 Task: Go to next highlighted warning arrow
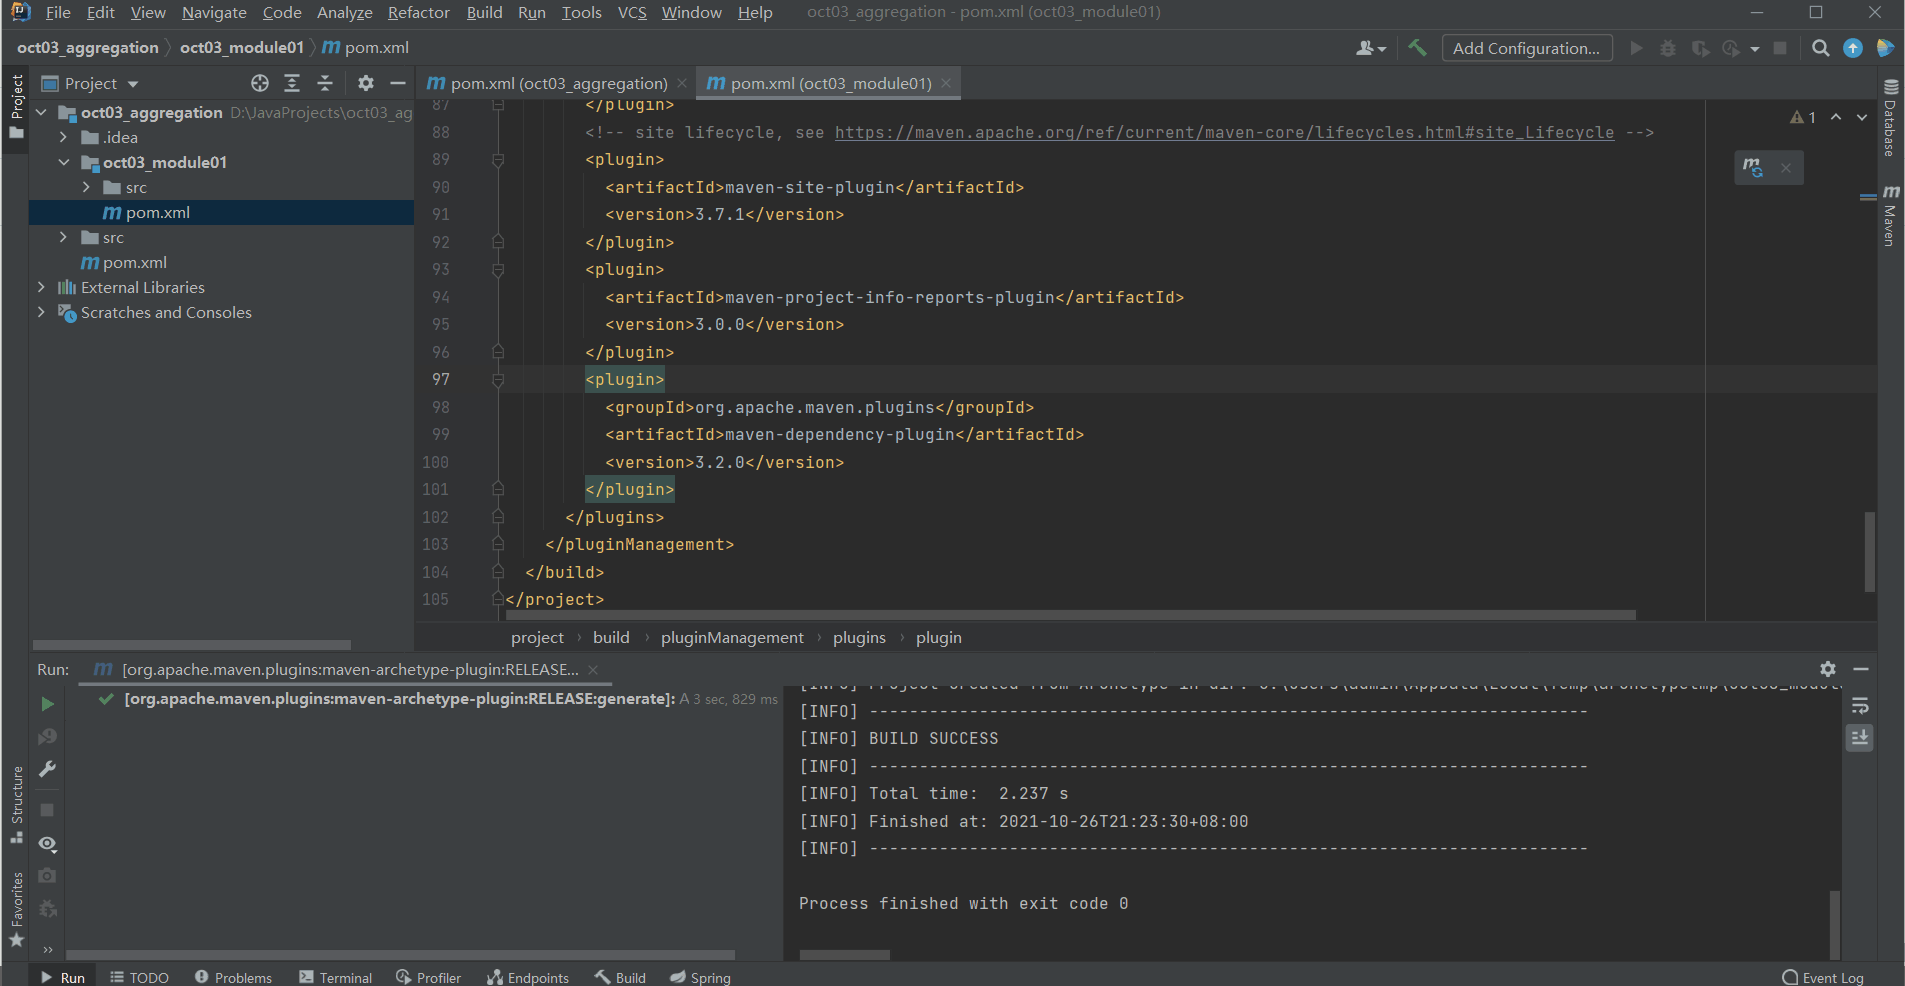(1862, 117)
